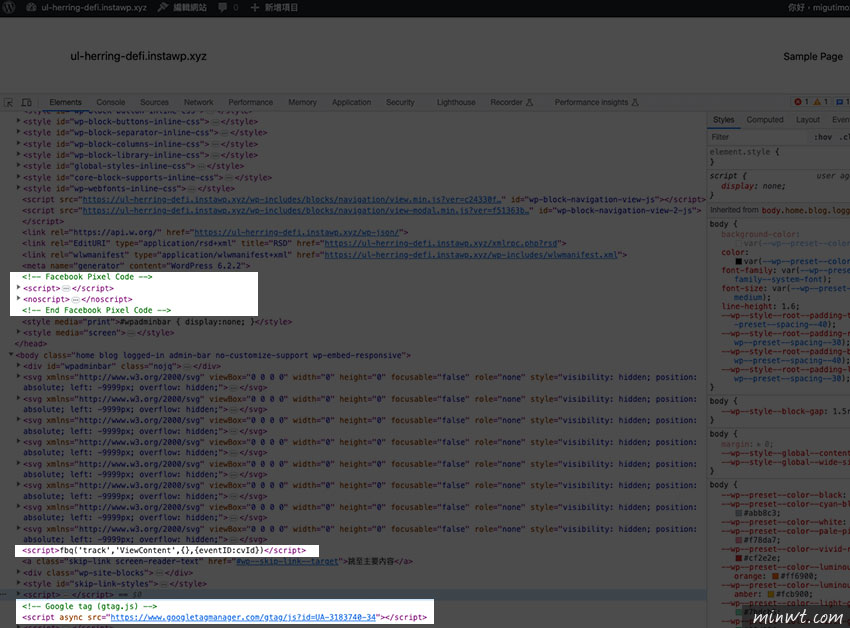Click the #abb8c3 color swatch

738,513
